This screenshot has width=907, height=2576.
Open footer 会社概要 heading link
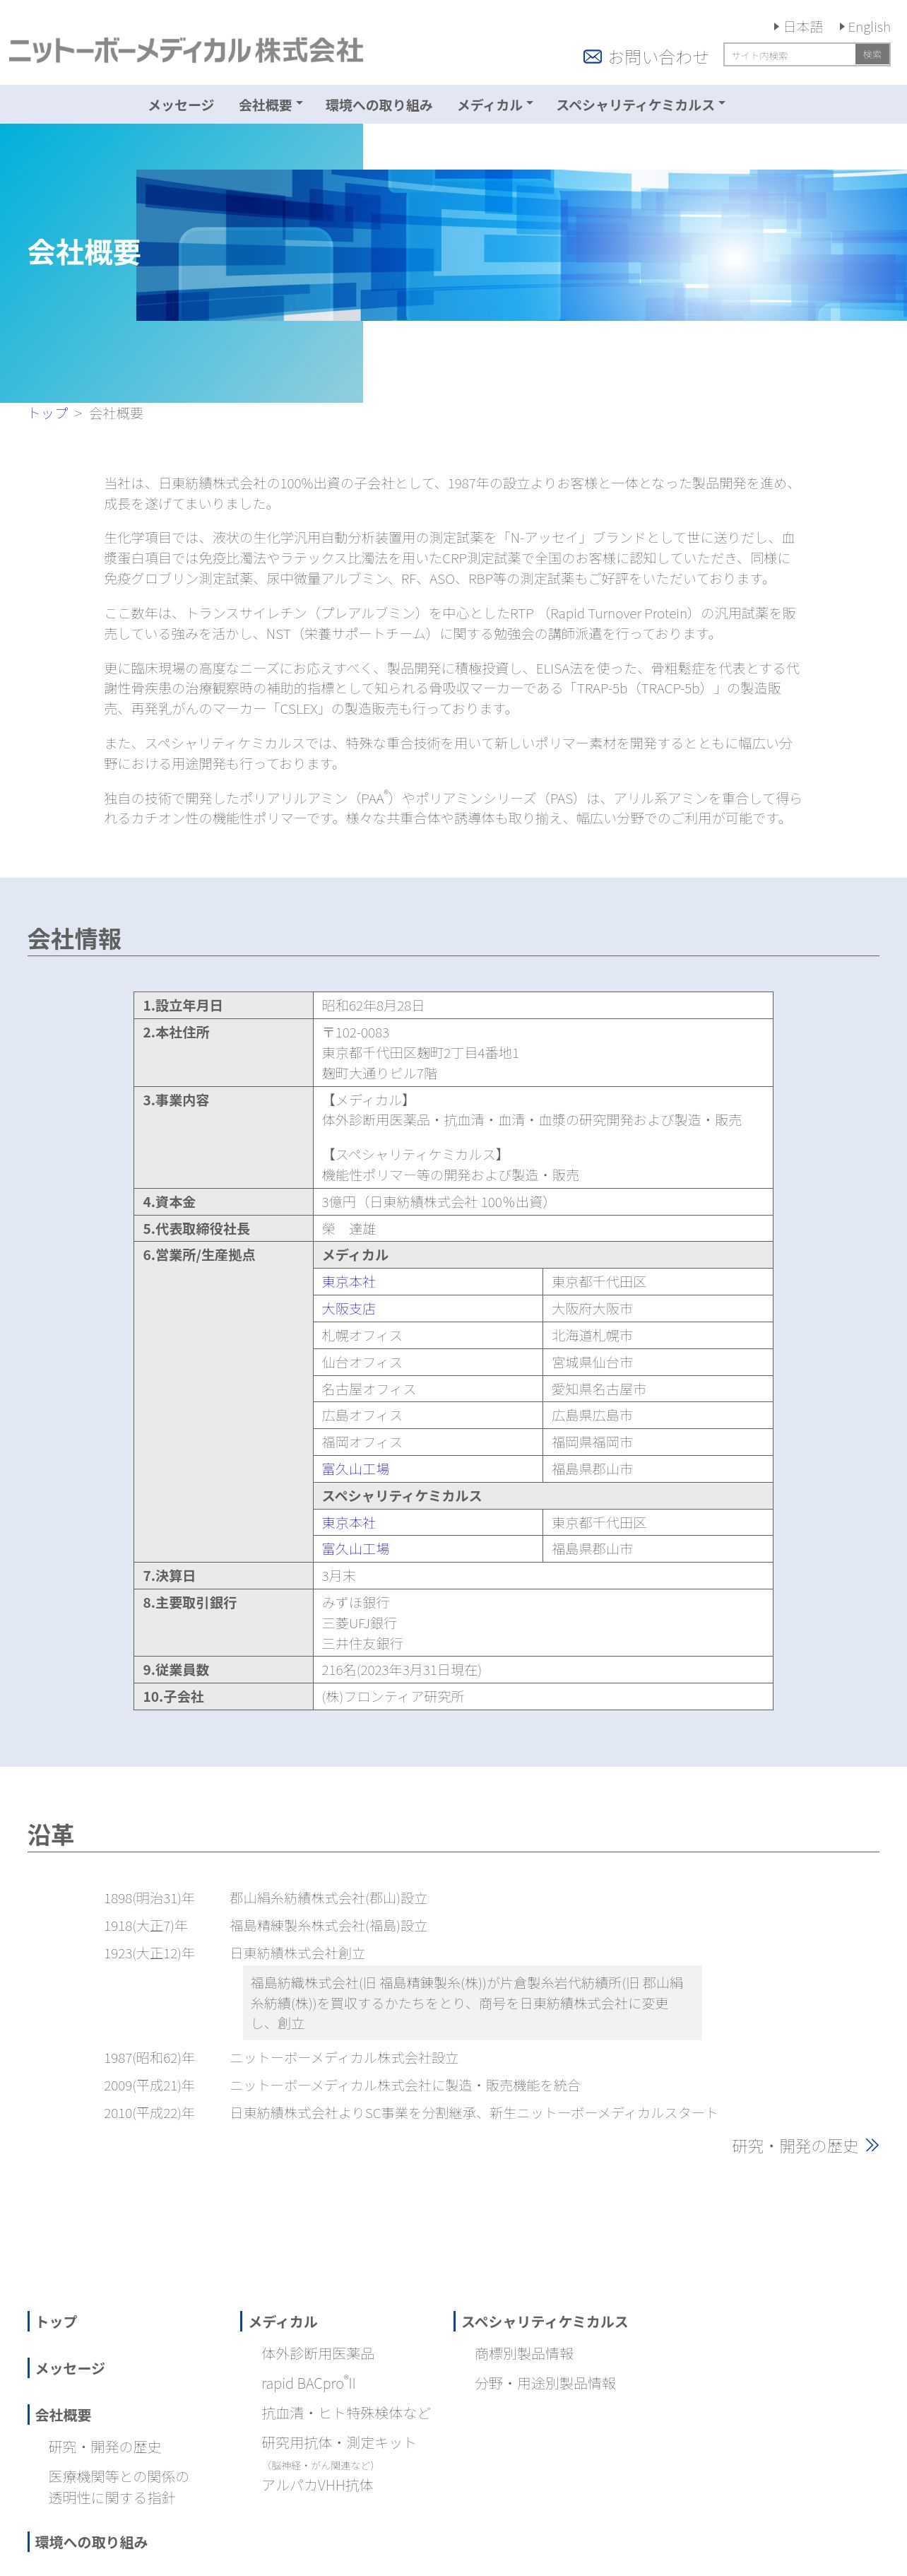63,2415
